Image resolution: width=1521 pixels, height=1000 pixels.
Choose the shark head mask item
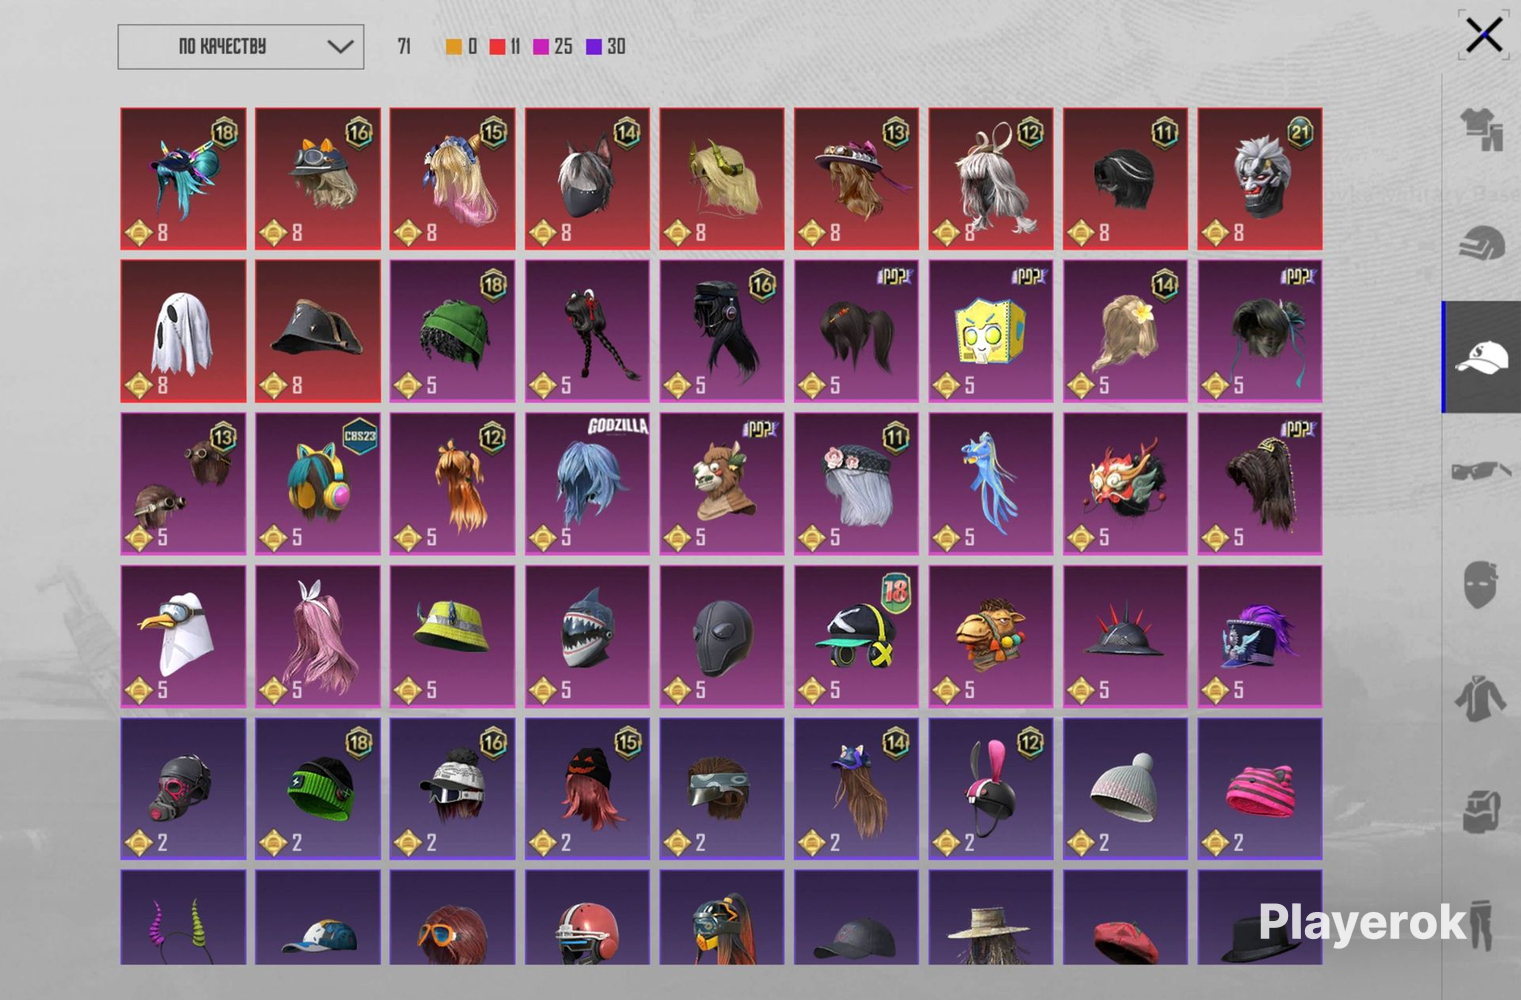point(587,636)
